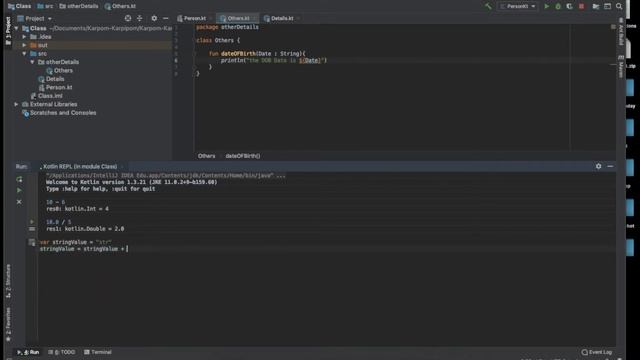This screenshot has width=640, height=360.
Task: Open the TODO tool window button
Action: 62,352
